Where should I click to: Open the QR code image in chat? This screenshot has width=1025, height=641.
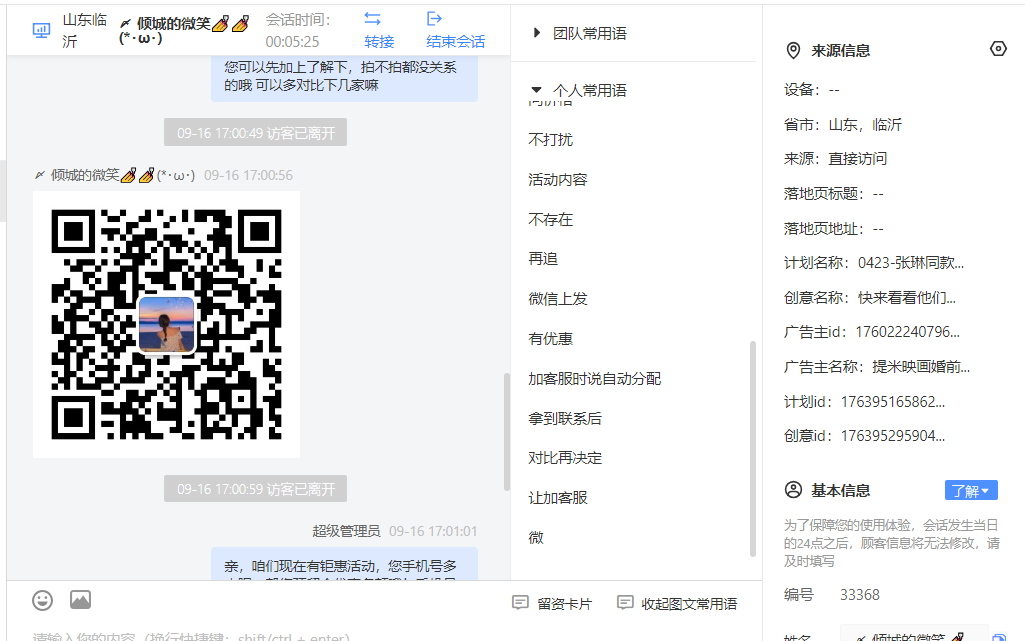pos(166,325)
